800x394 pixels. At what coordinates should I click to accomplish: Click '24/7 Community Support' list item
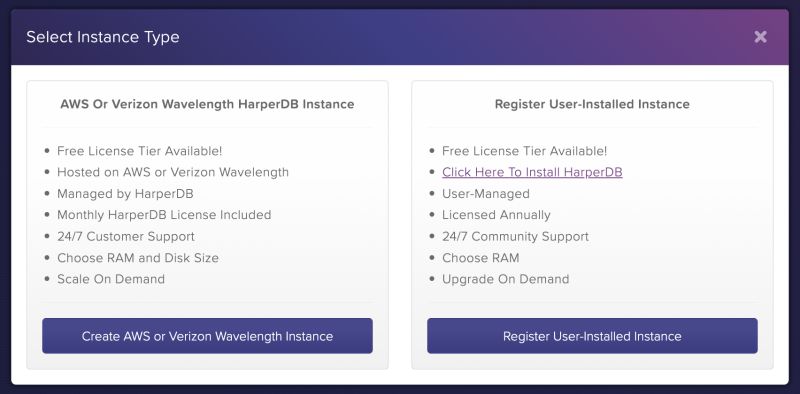click(x=515, y=237)
